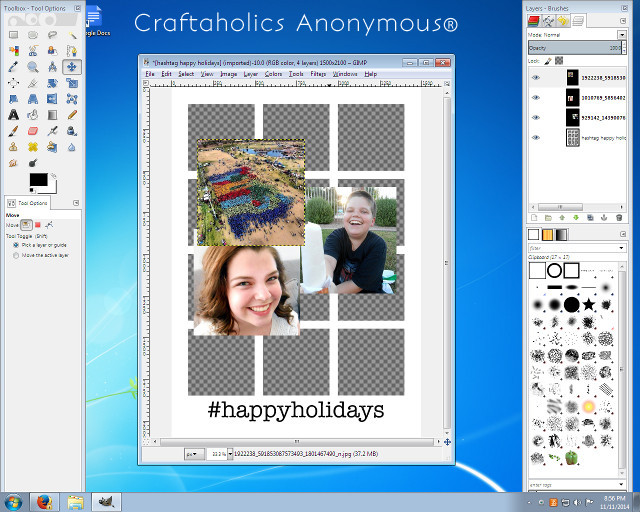Open the File menu
The image size is (640, 512).
(x=150, y=74)
